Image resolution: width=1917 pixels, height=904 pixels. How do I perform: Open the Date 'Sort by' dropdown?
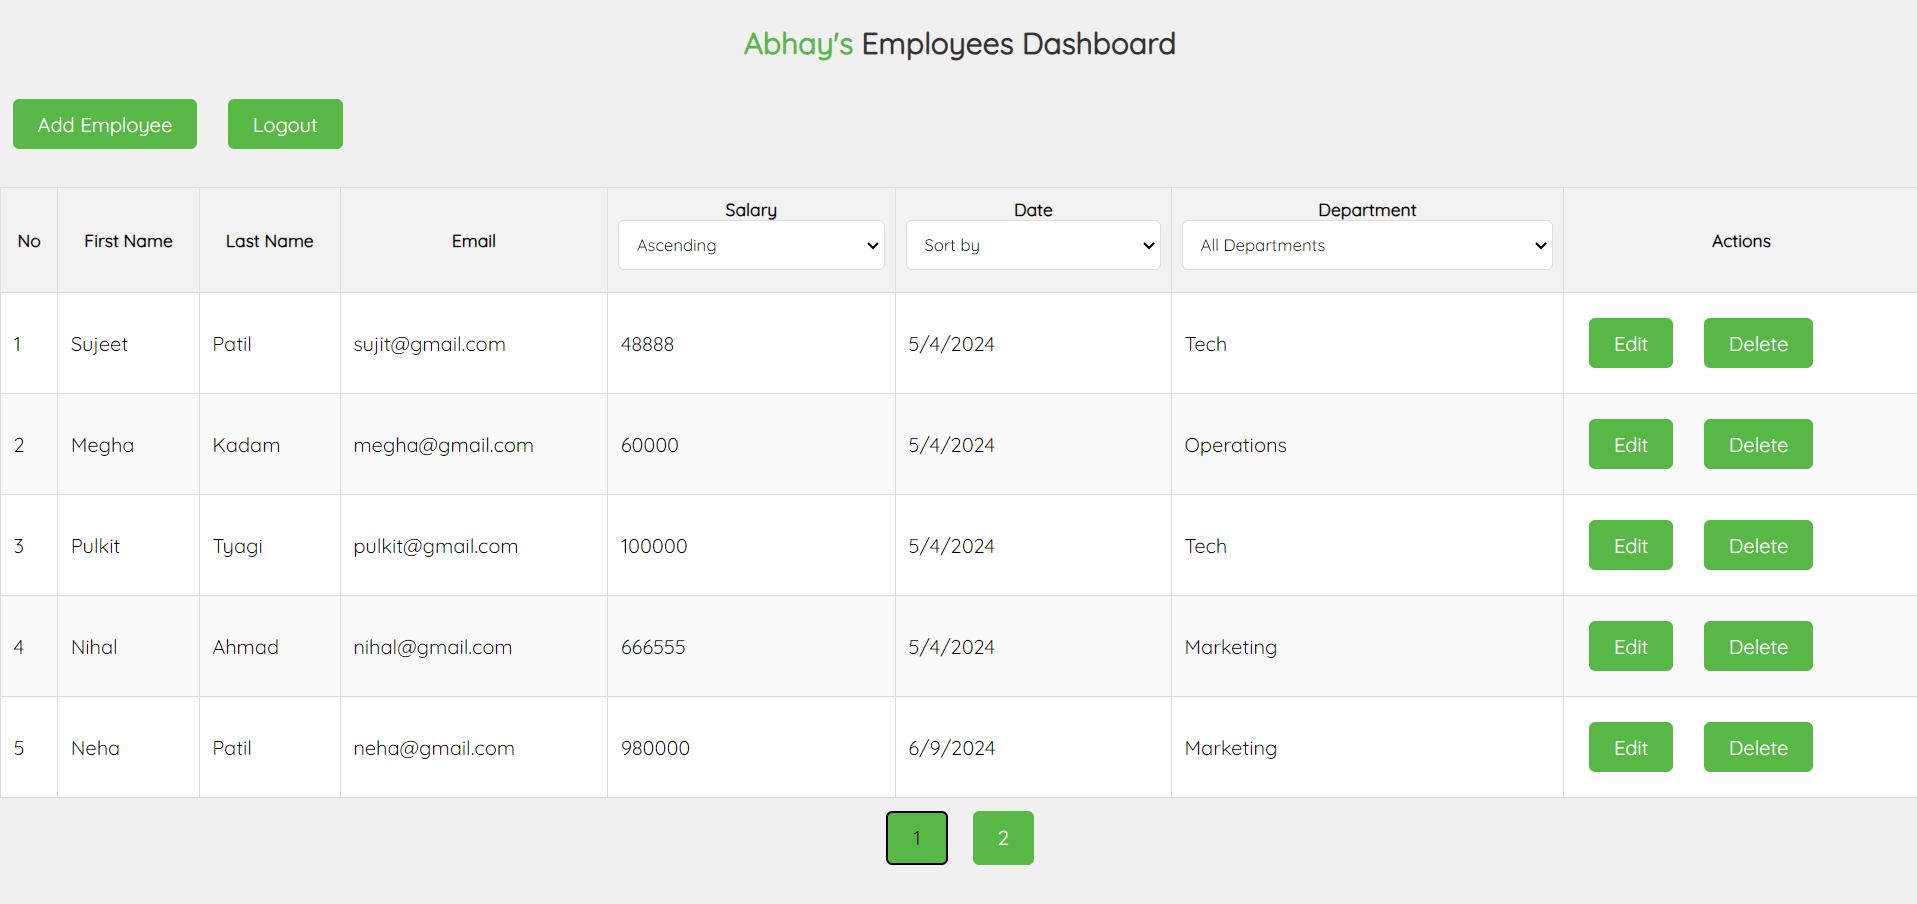tap(1032, 245)
